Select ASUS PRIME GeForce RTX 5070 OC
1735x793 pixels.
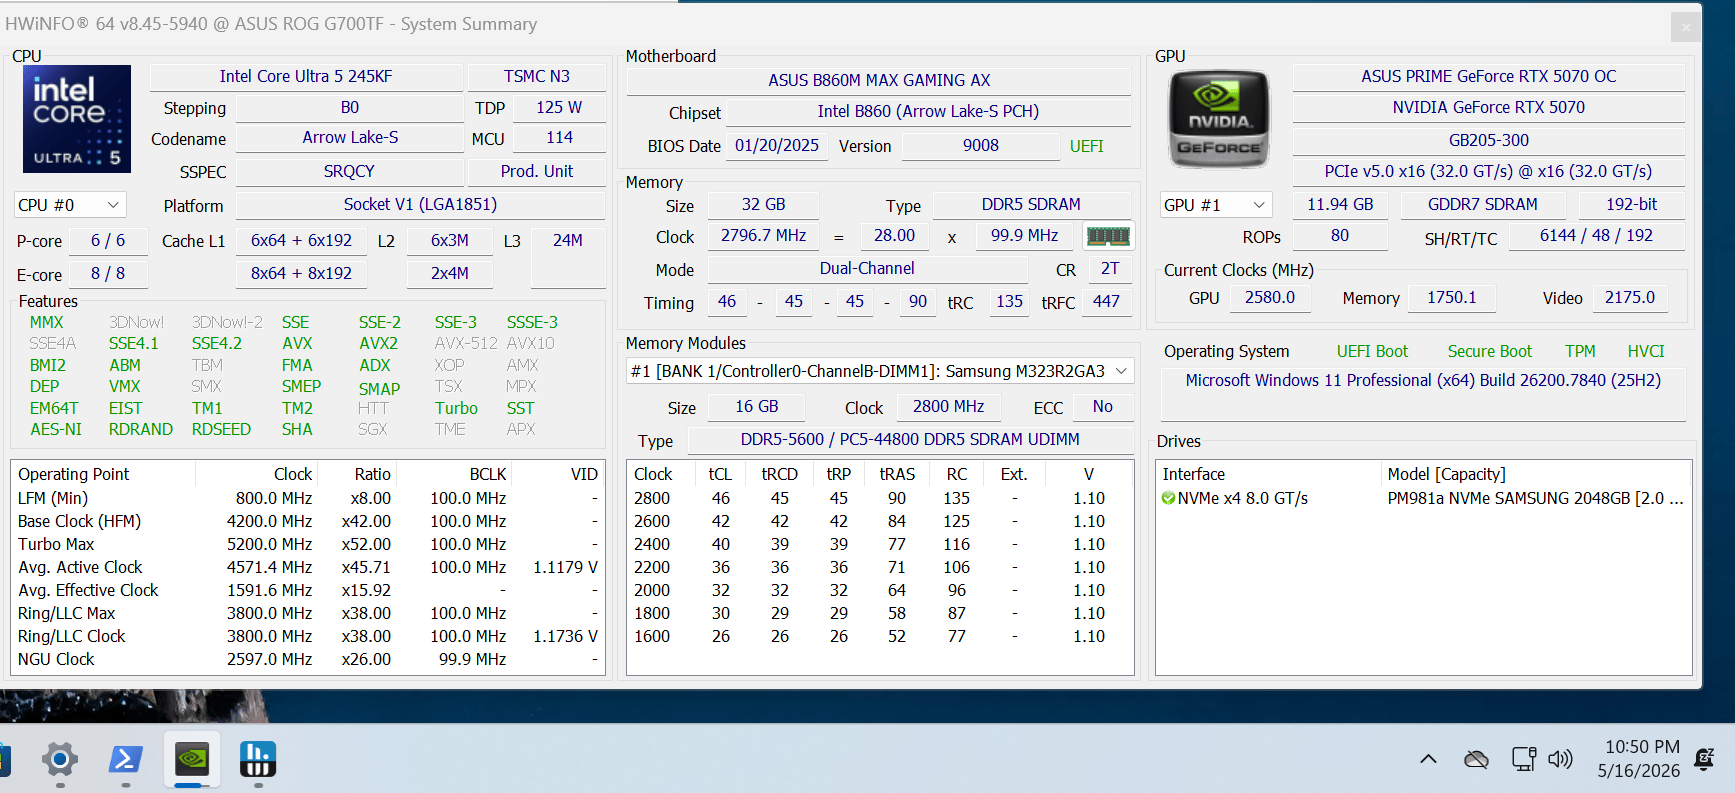(1488, 77)
